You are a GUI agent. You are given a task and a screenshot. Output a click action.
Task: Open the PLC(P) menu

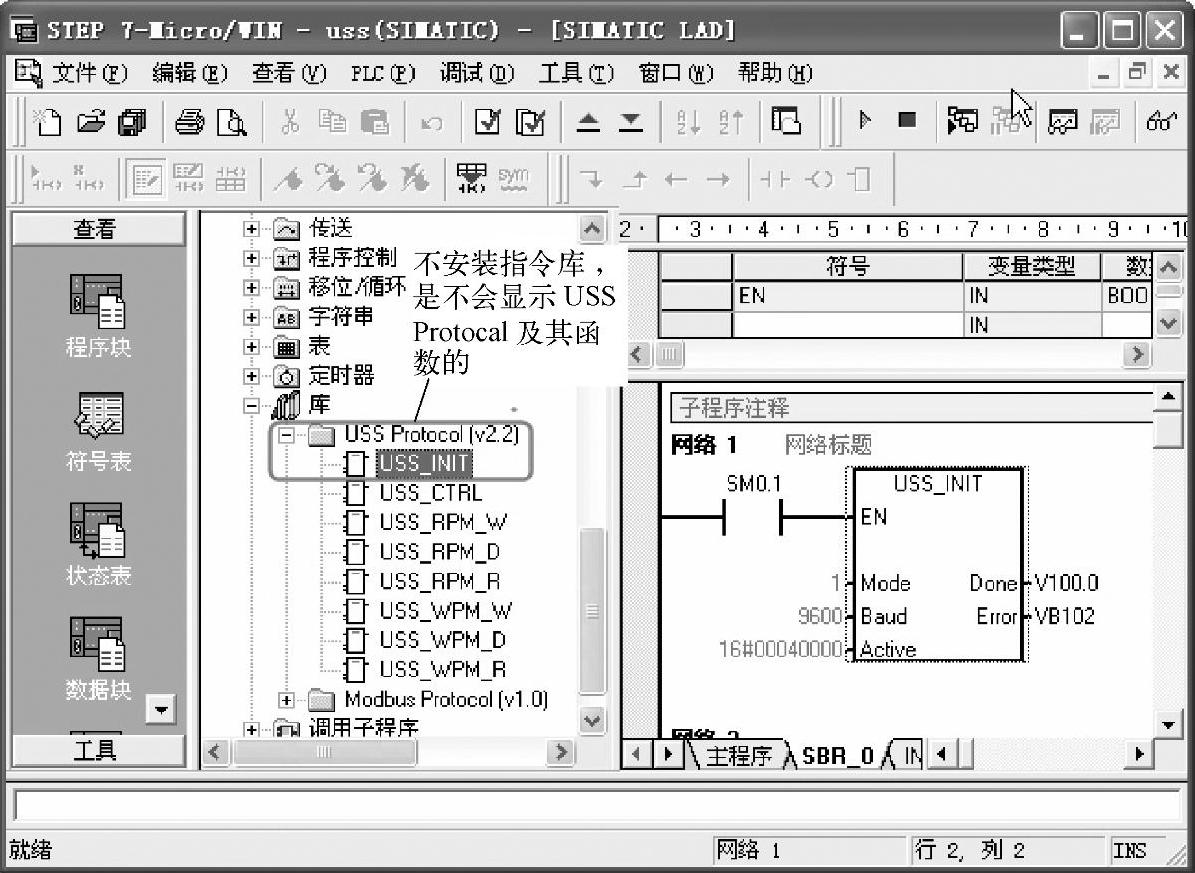click(x=383, y=73)
